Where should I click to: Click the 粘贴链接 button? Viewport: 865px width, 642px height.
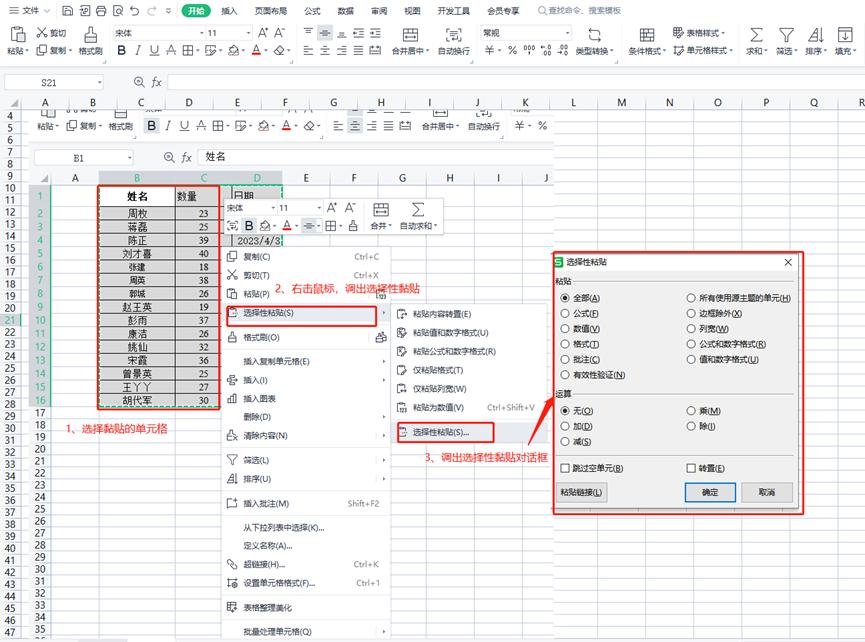click(580, 492)
